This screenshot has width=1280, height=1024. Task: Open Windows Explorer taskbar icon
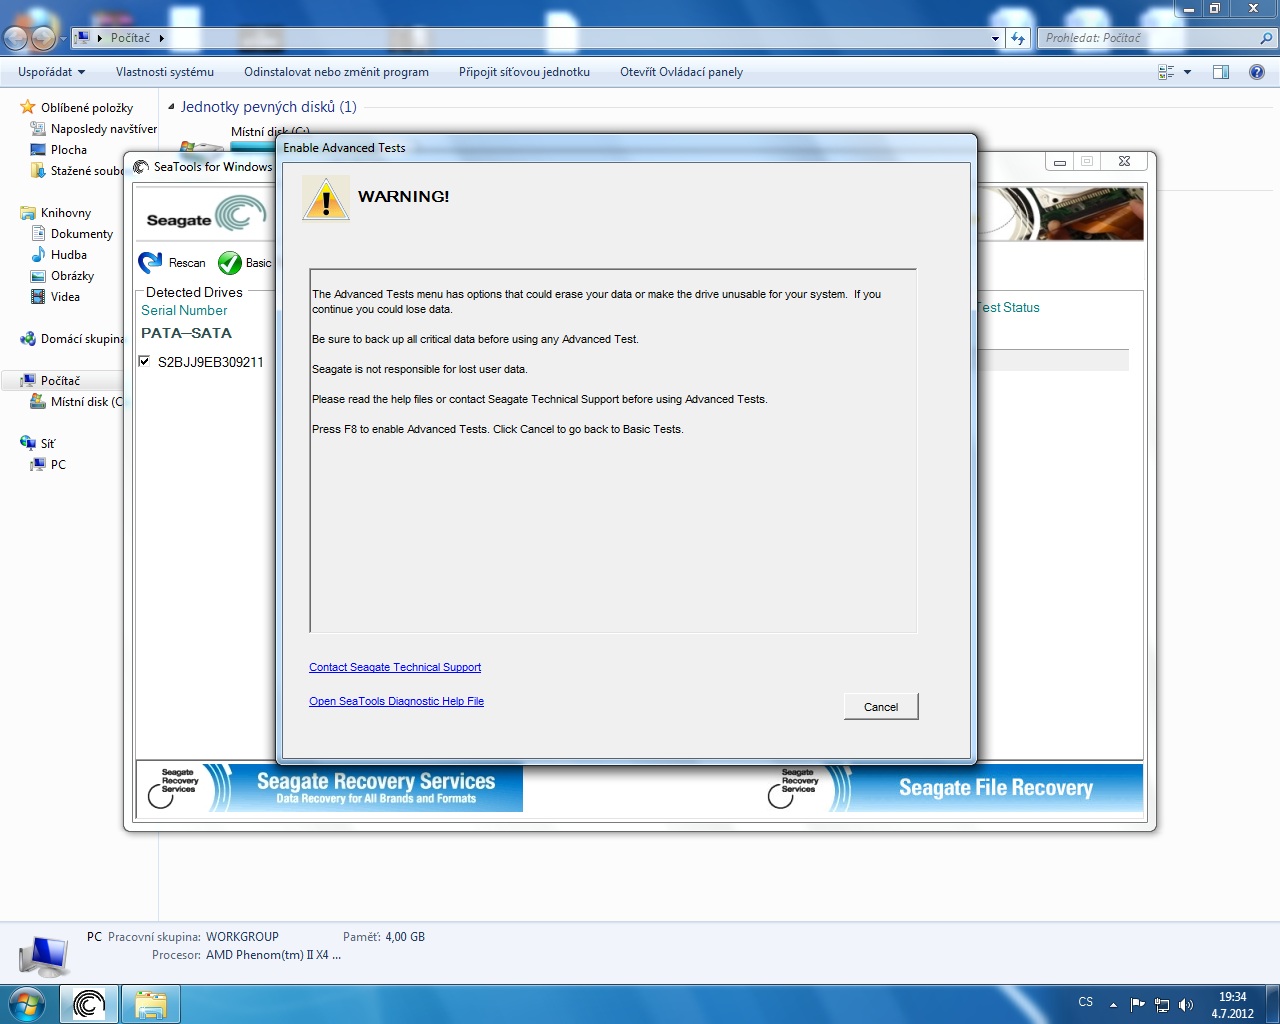click(x=151, y=1004)
